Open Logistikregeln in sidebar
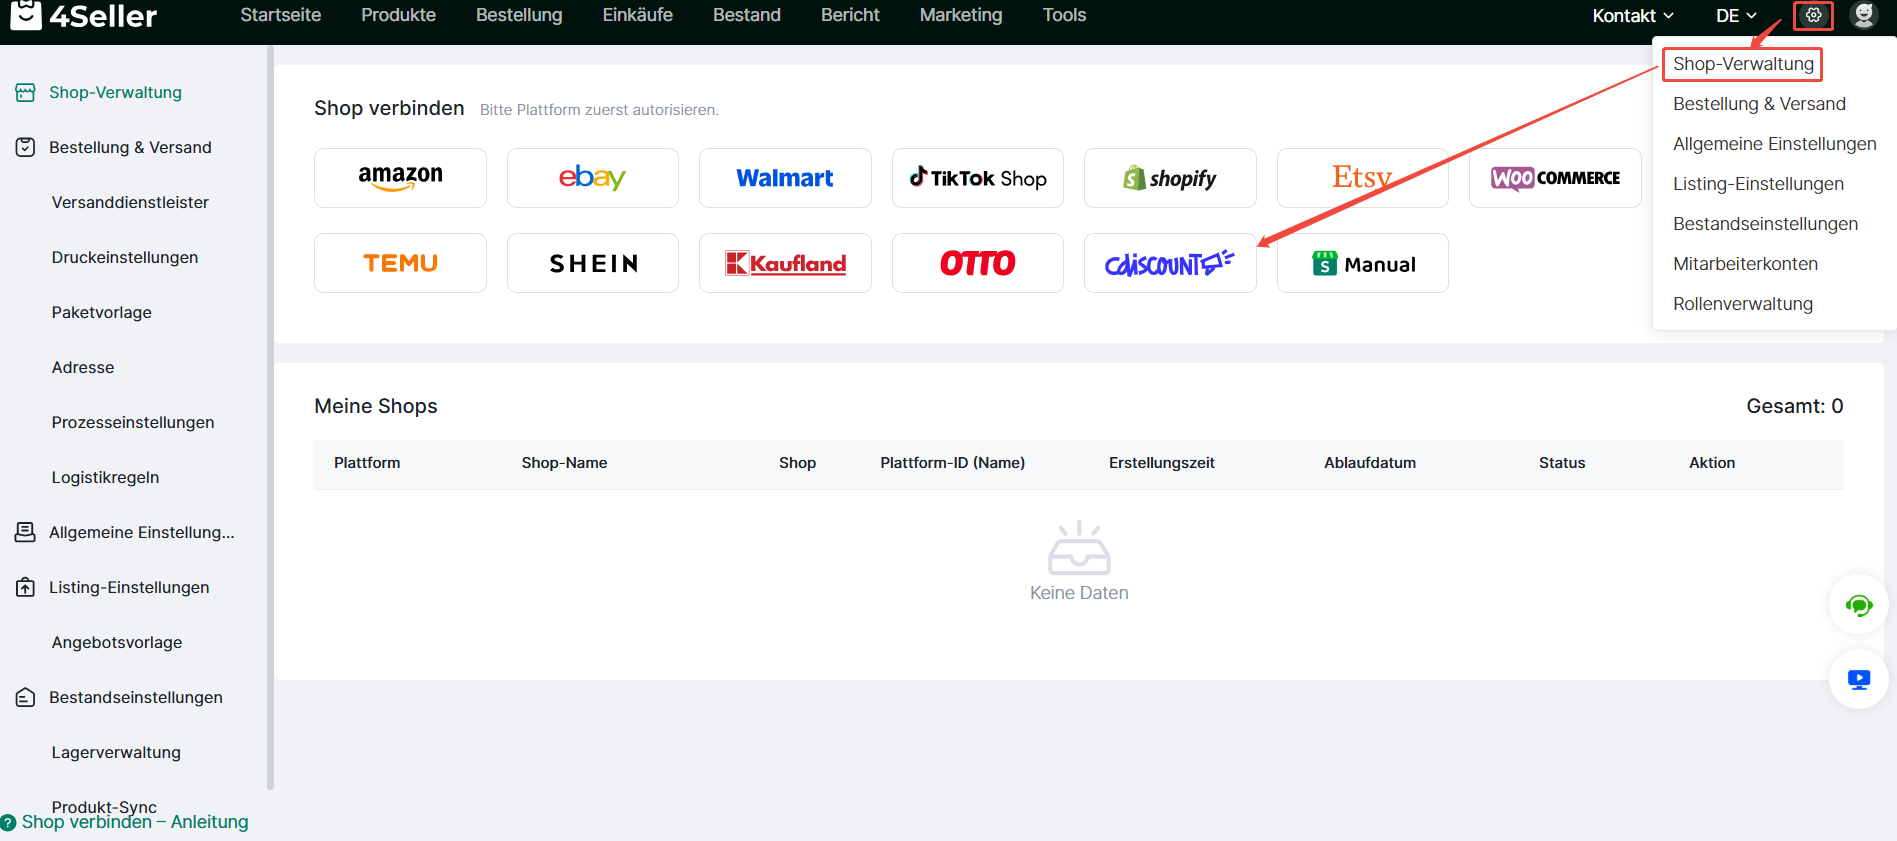The width and height of the screenshot is (1897, 841). point(105,477)
